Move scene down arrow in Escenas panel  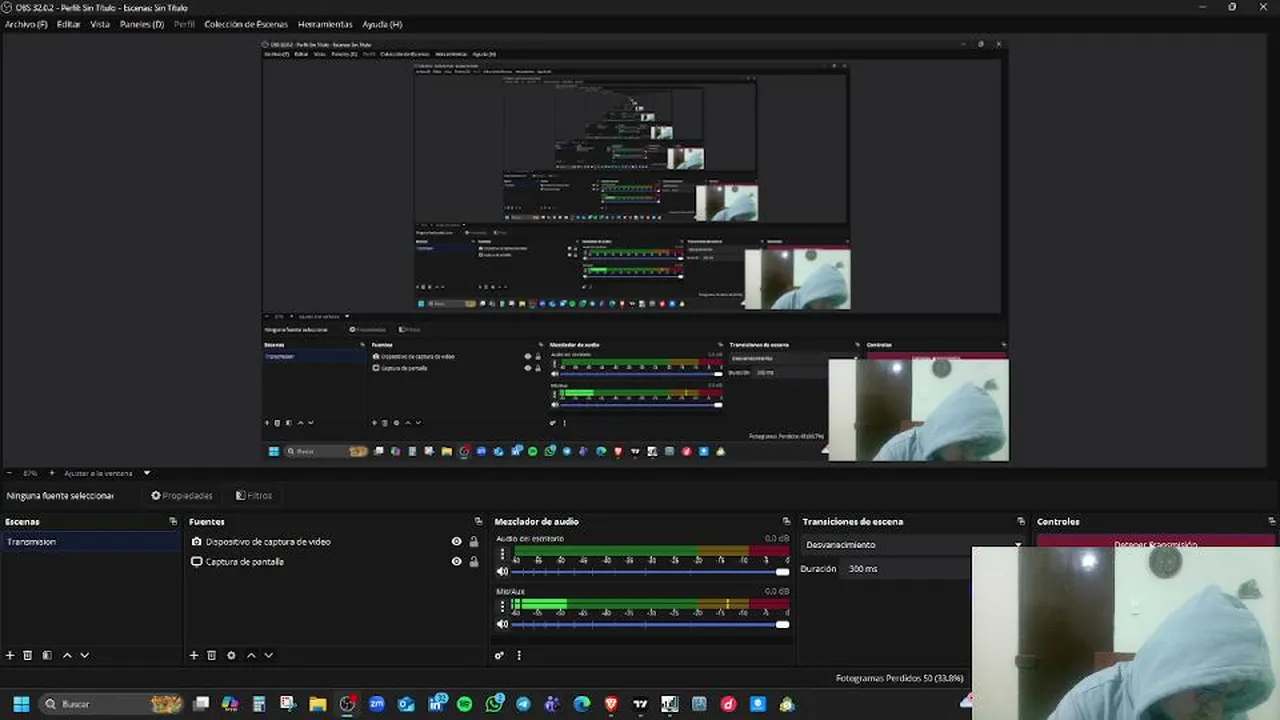click(85, 655)
